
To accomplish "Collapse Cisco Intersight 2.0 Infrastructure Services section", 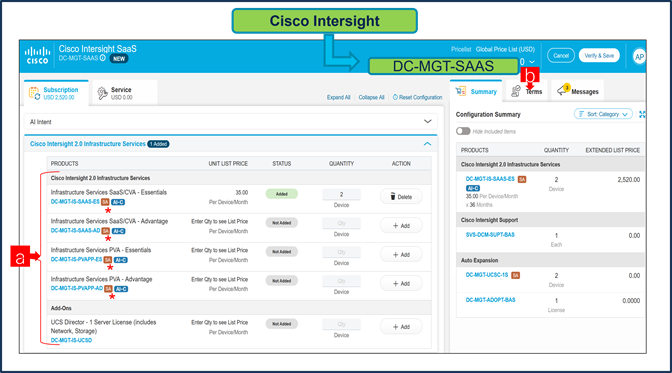I will pos(427,144).
